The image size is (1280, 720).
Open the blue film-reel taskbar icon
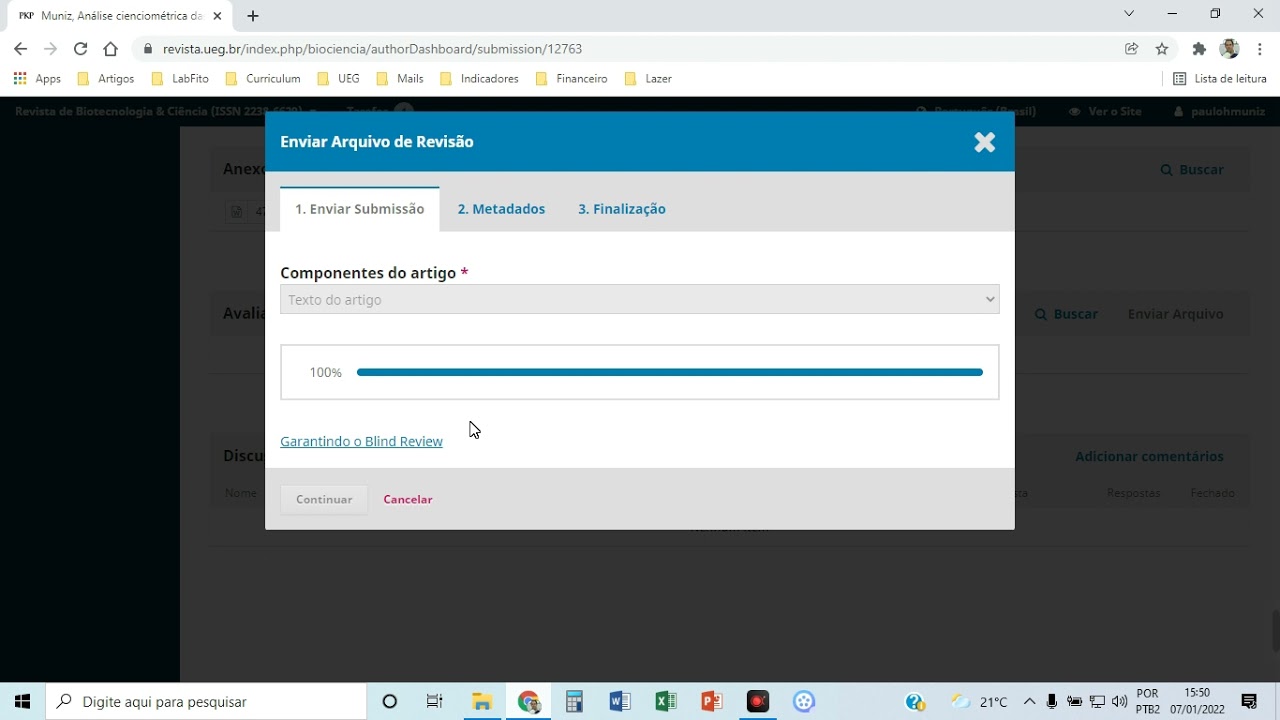(x=804, y=702)
